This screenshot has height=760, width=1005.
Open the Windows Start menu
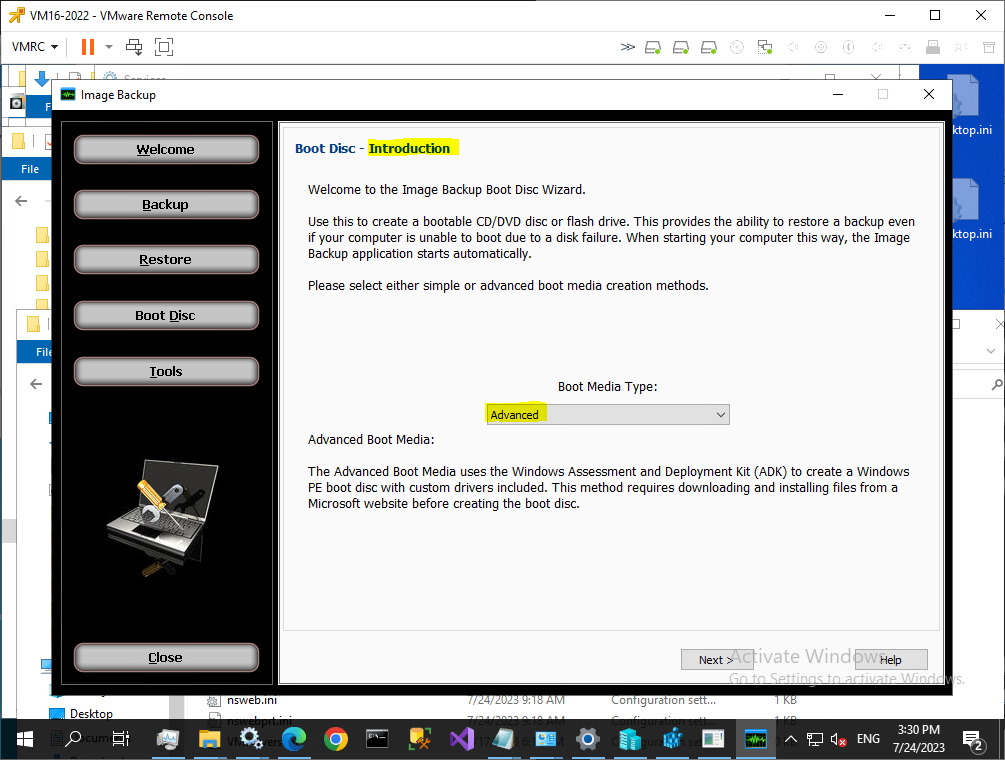coord(24,739)
